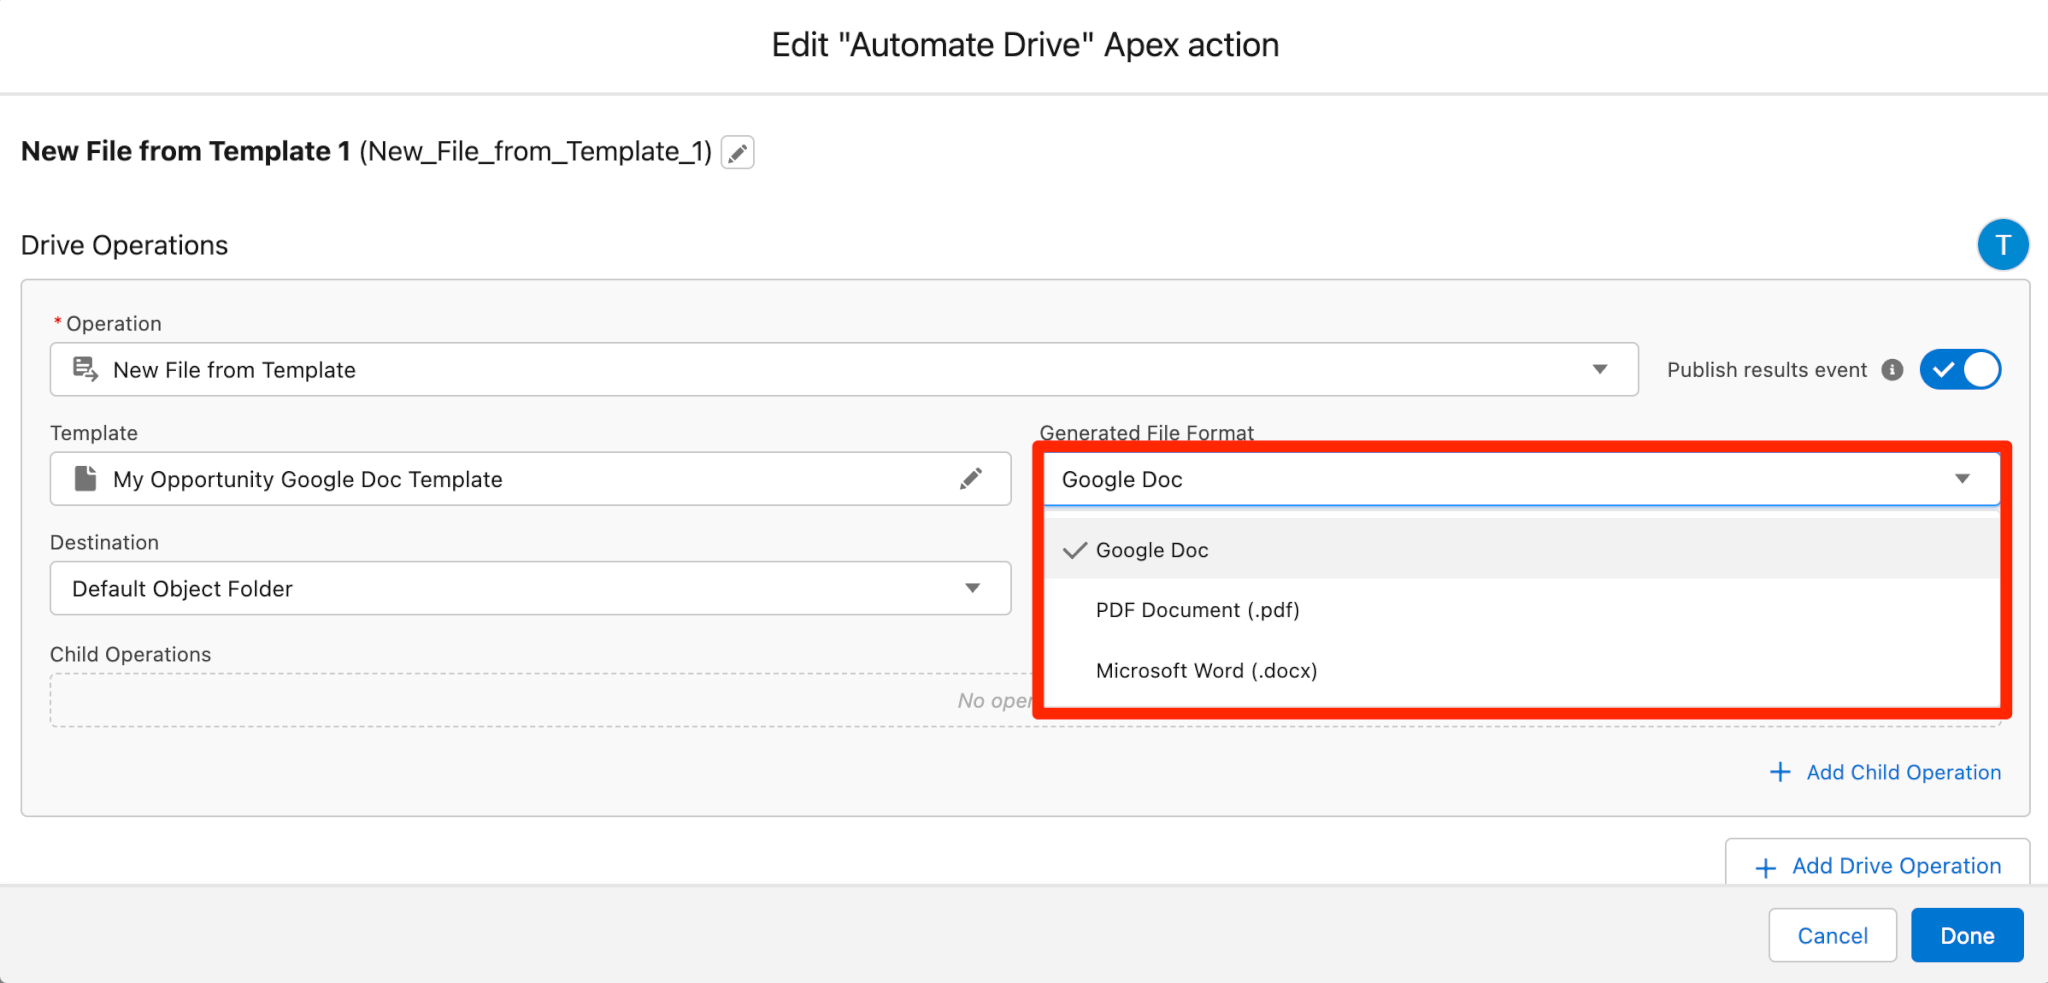Click the checkmark next to the Google Doc option
The width and height of the screenshot is (2048, 983).
(x=1074, y=550)
